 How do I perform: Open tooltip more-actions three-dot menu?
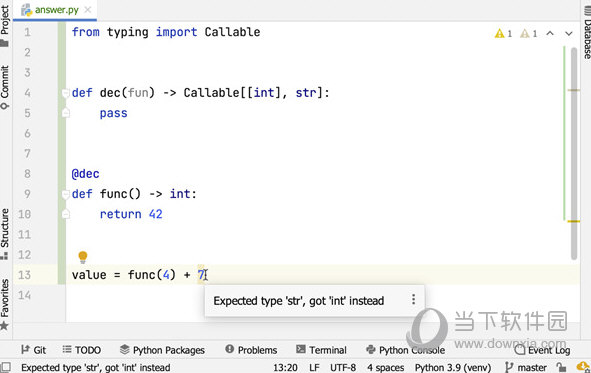tap(413, 299)
